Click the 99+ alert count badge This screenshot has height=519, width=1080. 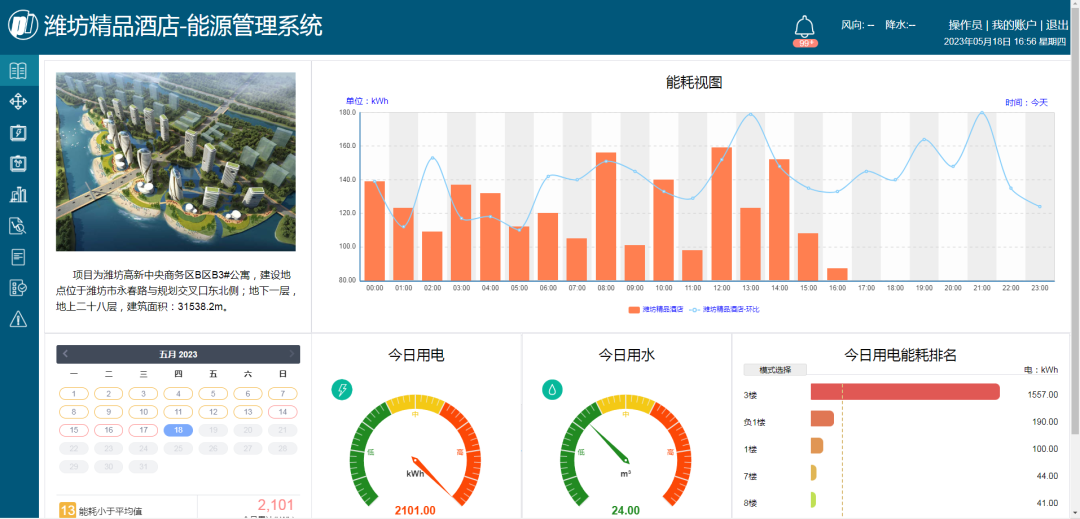805,43
